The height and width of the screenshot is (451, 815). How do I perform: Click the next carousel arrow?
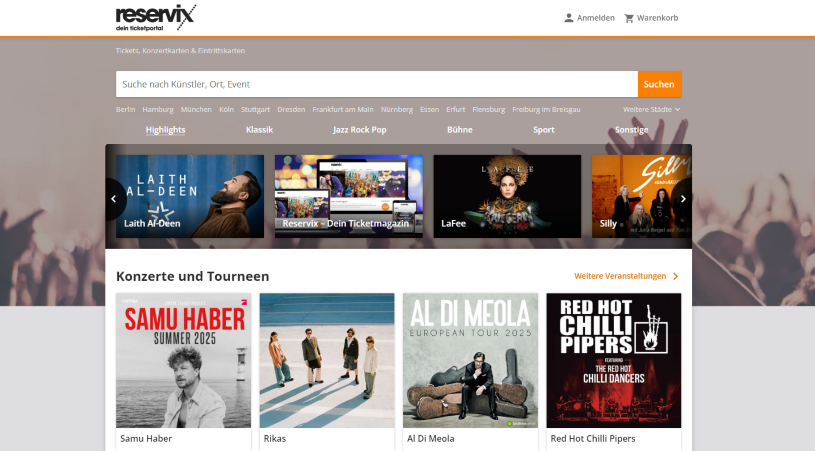click(683, 198)
